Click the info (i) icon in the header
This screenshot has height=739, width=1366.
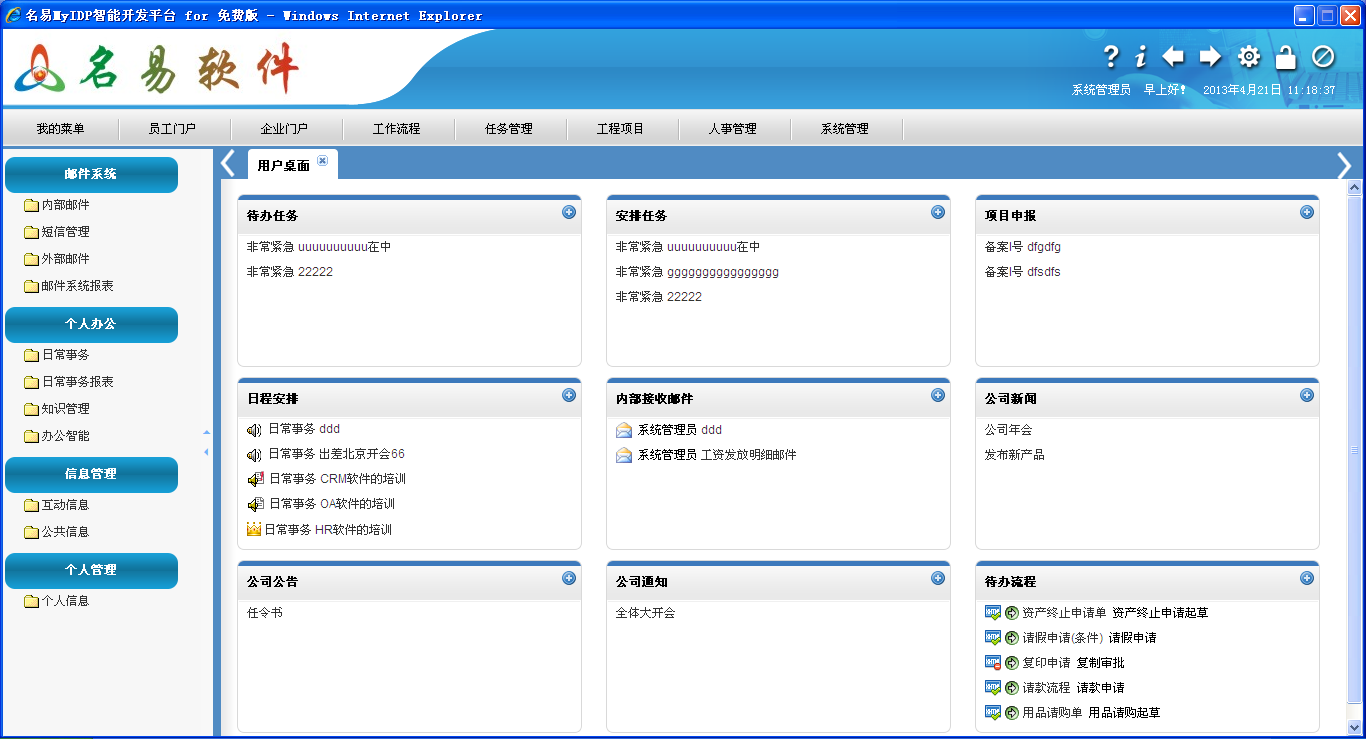1140,58
